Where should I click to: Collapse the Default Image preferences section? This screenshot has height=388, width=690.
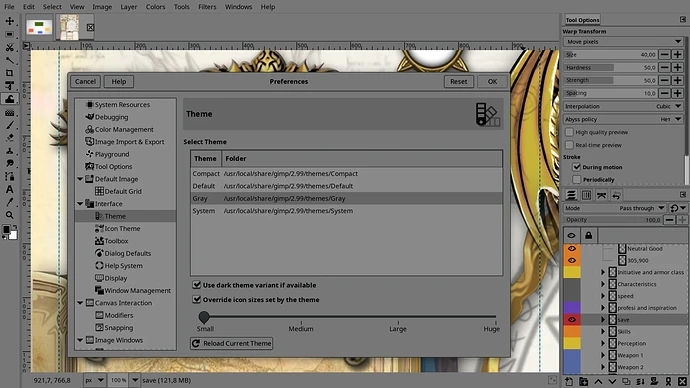(x=80, y=179)
